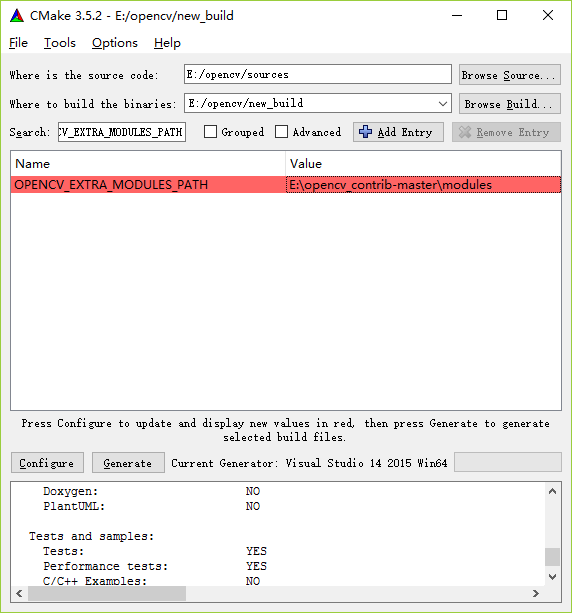Open the Tools menu
The image size is (572, 613).
coord(60,43)
